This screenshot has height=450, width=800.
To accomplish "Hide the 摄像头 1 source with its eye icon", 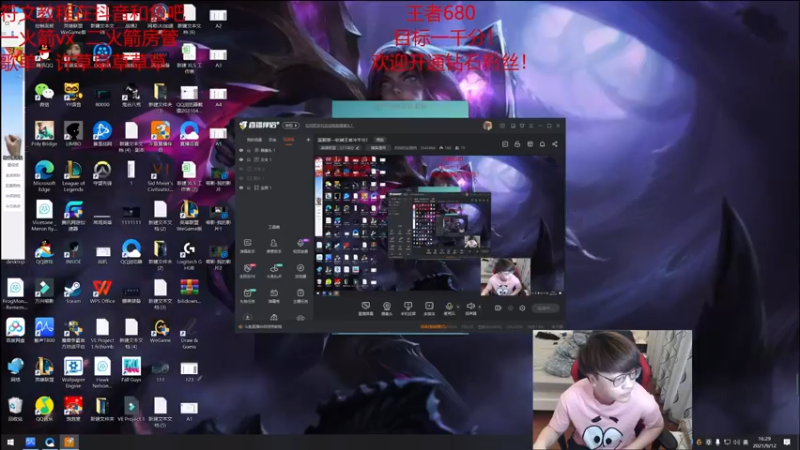I will 241,151.
